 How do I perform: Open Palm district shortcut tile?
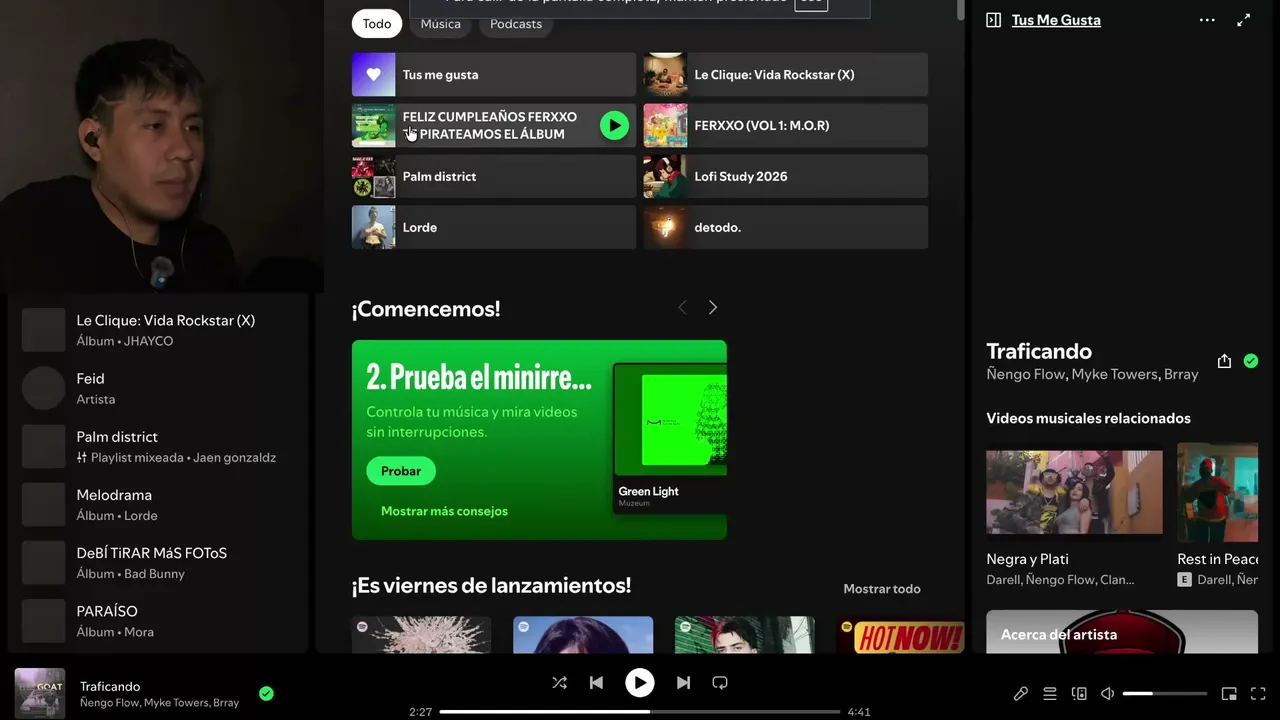(x=494, y=176)
